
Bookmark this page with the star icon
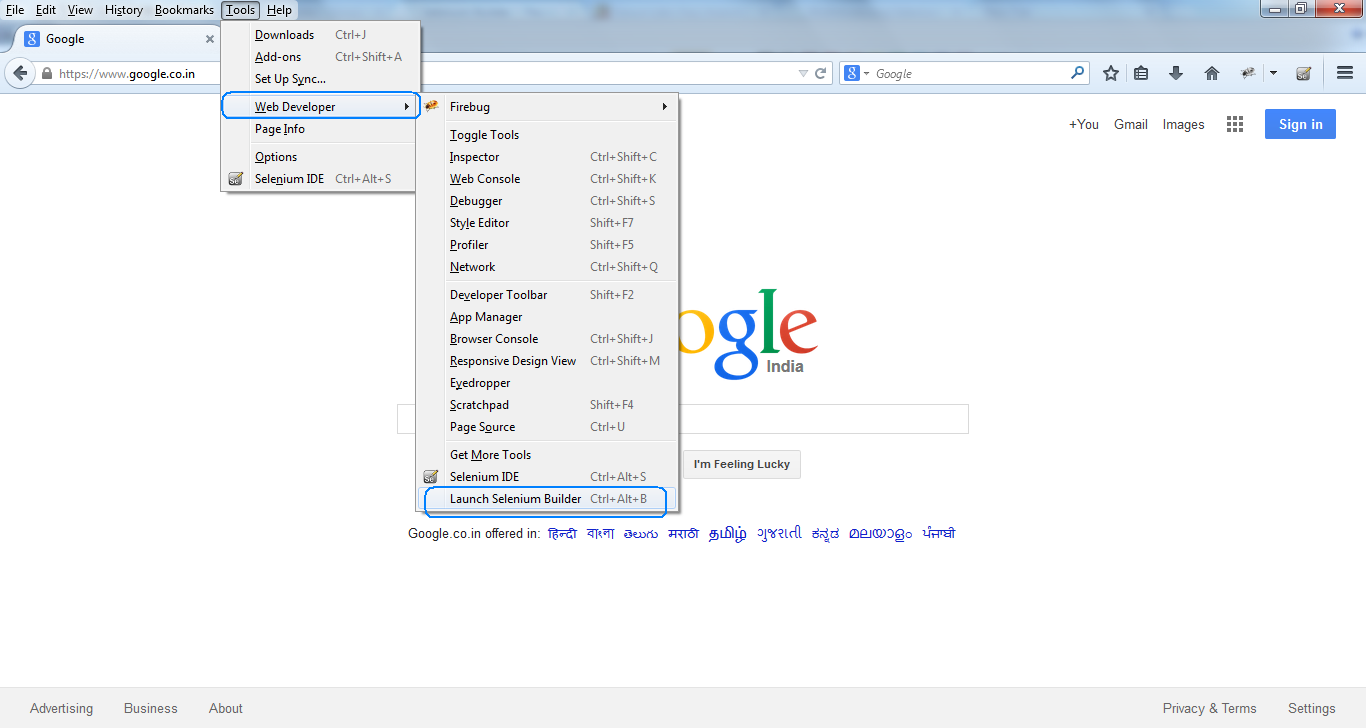pos(1110,72)
